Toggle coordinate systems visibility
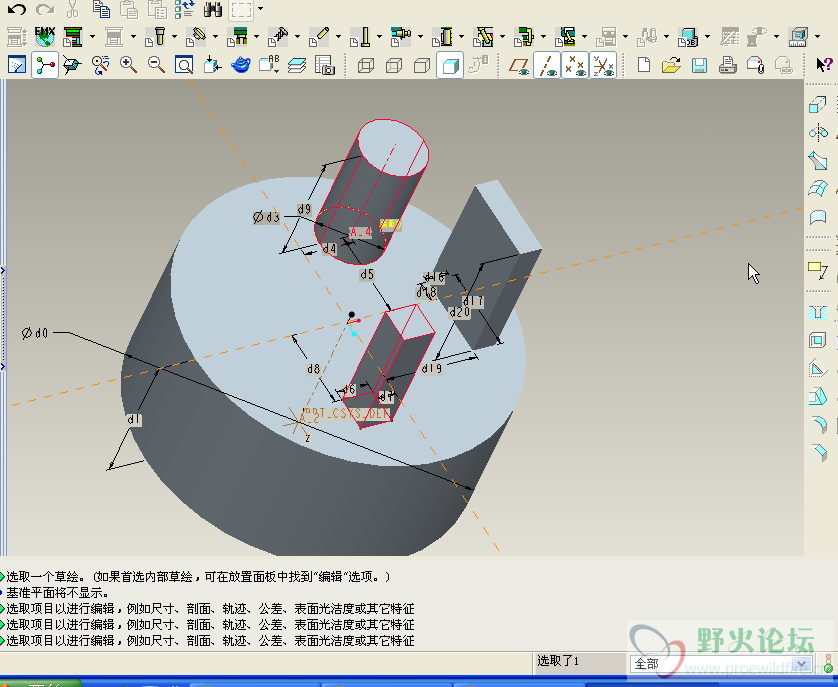The width and height of the screenshot is (838, 687). (603, 65)
